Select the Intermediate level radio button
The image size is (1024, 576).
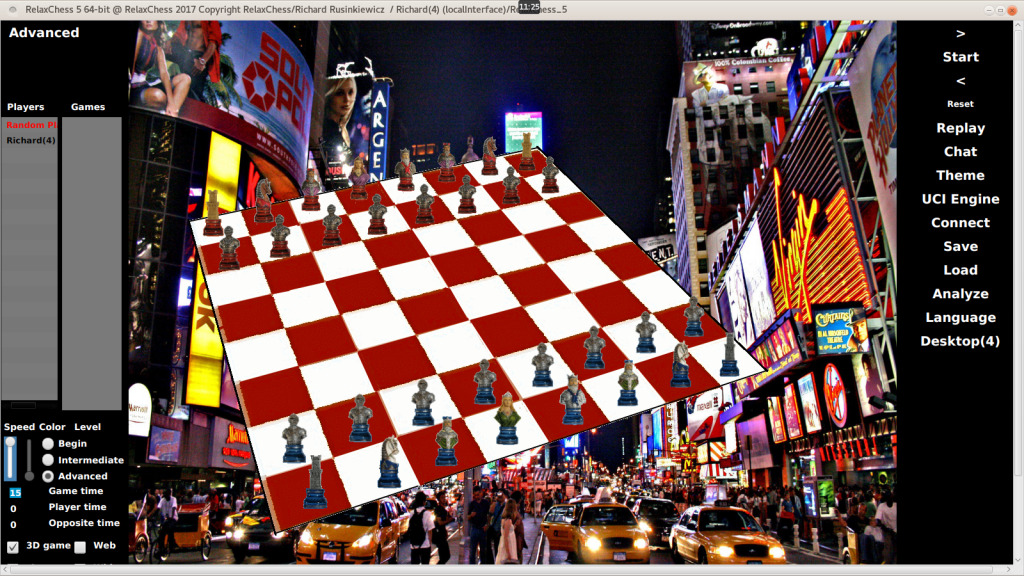pos(48,460)
